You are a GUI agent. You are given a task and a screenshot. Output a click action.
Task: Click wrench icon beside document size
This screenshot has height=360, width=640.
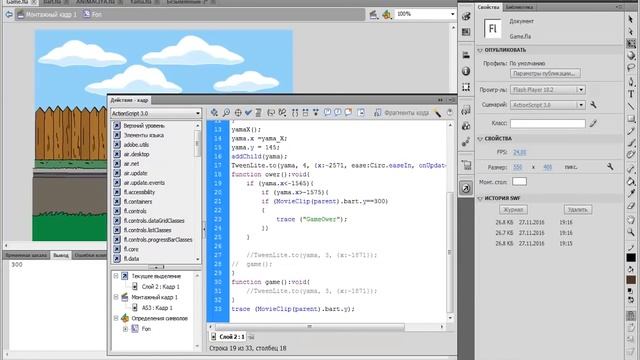[x=610, y=167]
